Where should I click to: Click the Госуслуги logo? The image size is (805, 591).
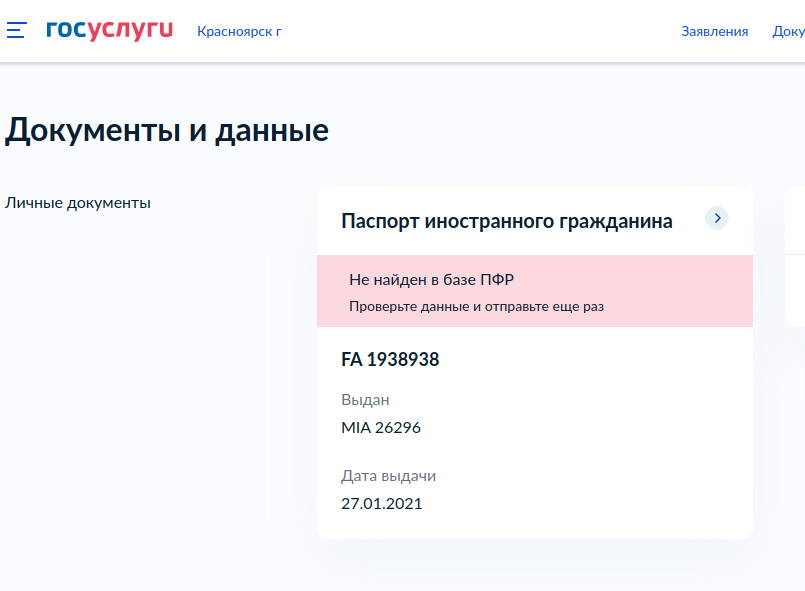109,30
